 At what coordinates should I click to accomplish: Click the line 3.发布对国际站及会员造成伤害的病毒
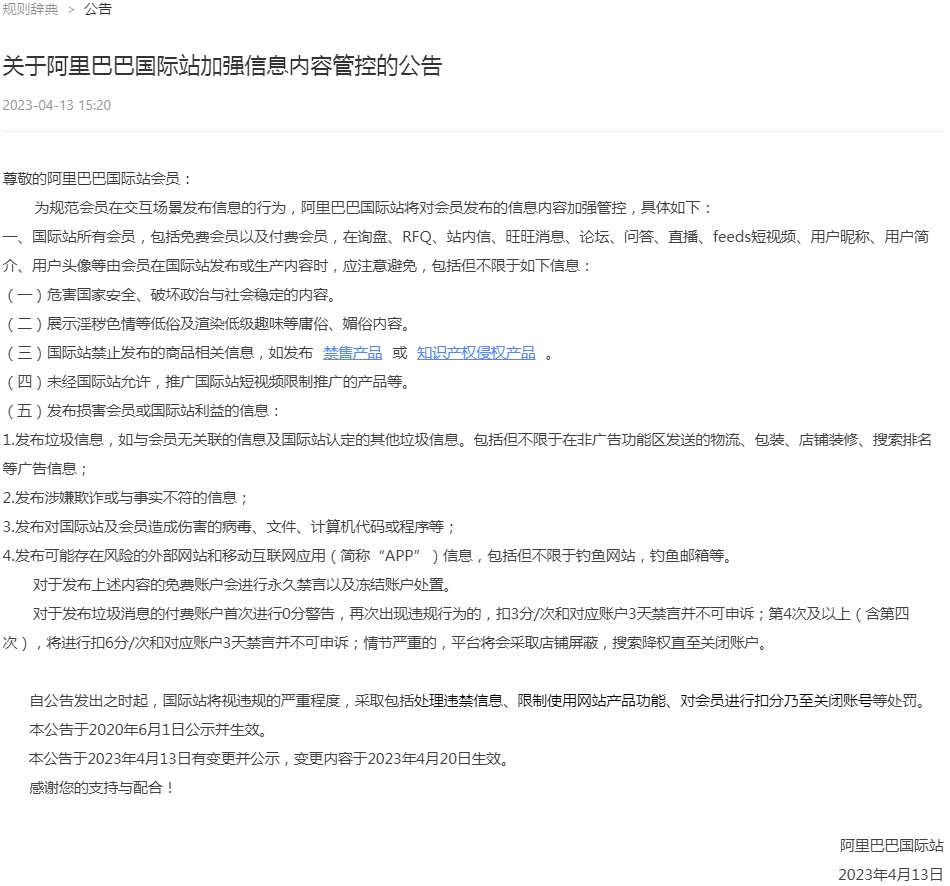229,527
